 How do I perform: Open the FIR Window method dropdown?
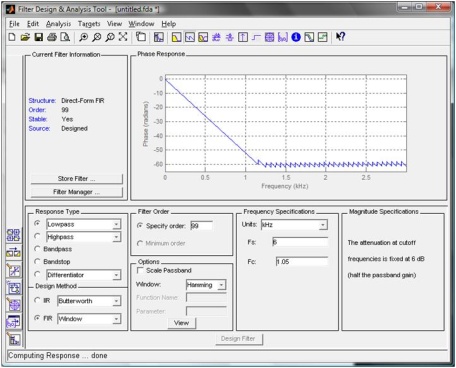(116, 319)
